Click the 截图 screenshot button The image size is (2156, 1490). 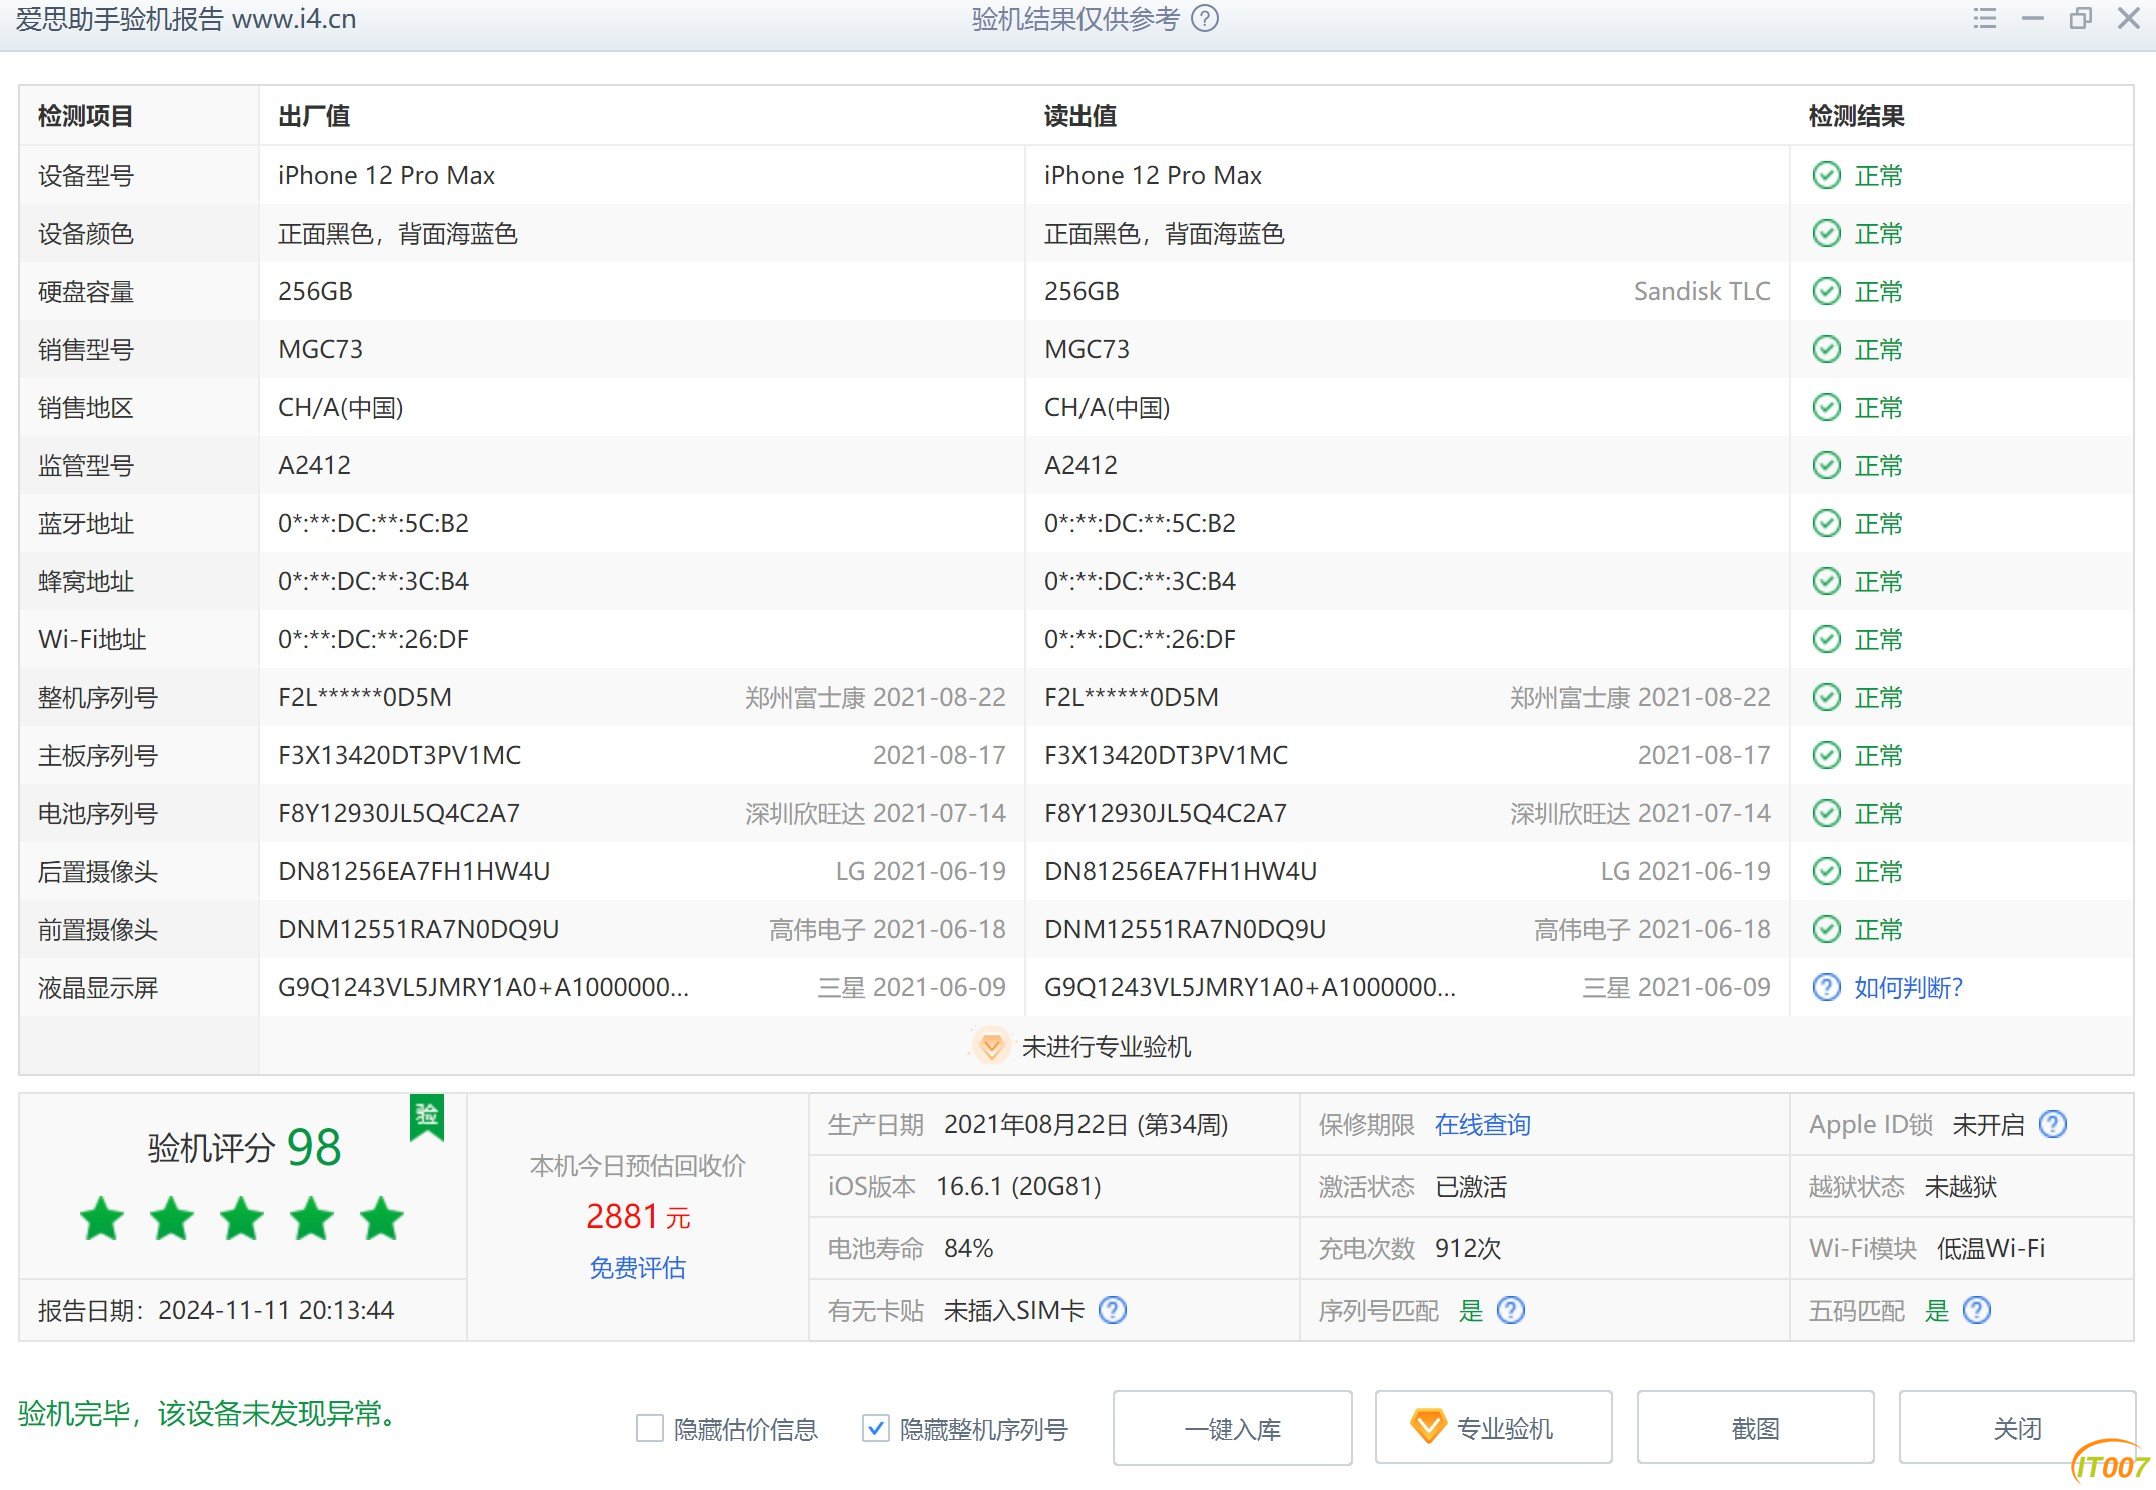tap(1755, 1429)
